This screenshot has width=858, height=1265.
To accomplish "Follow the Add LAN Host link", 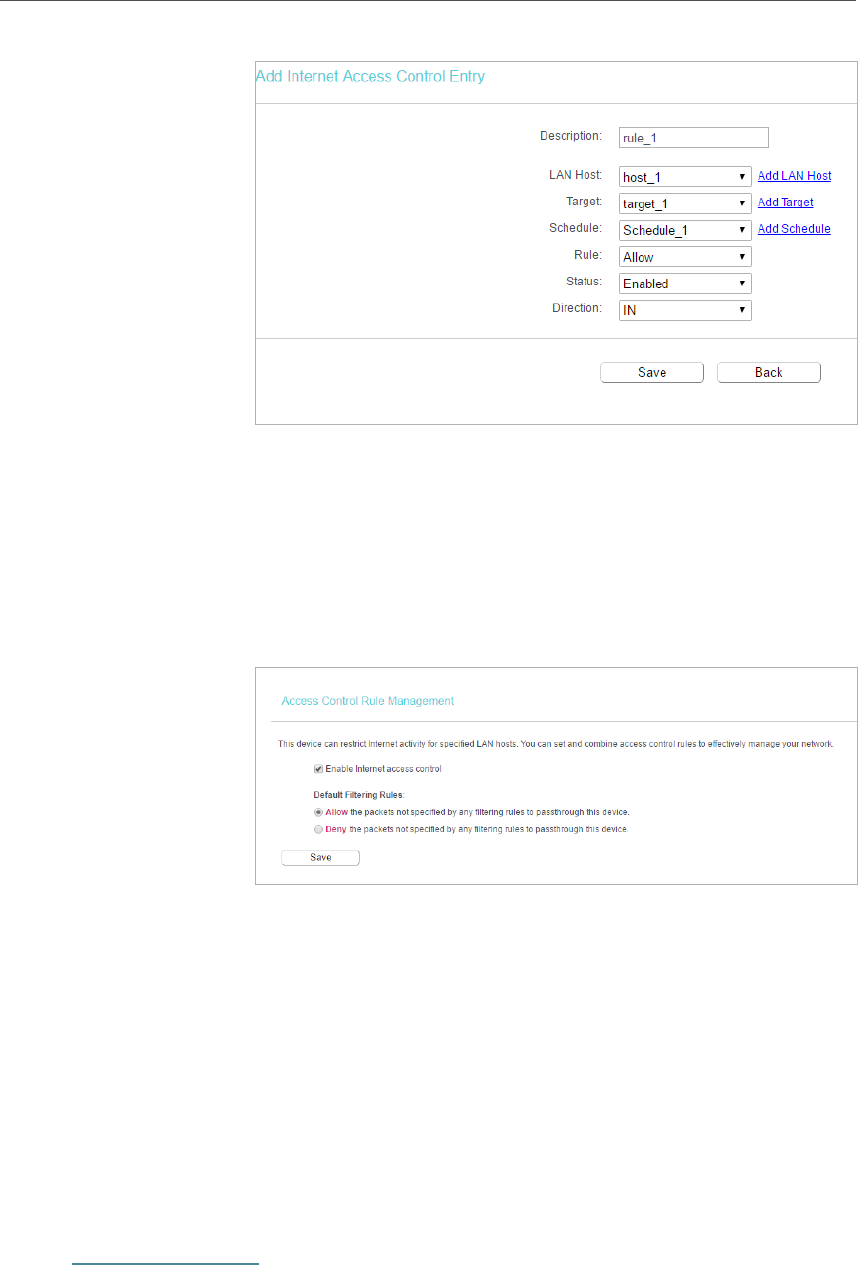I will coord(794,176).
